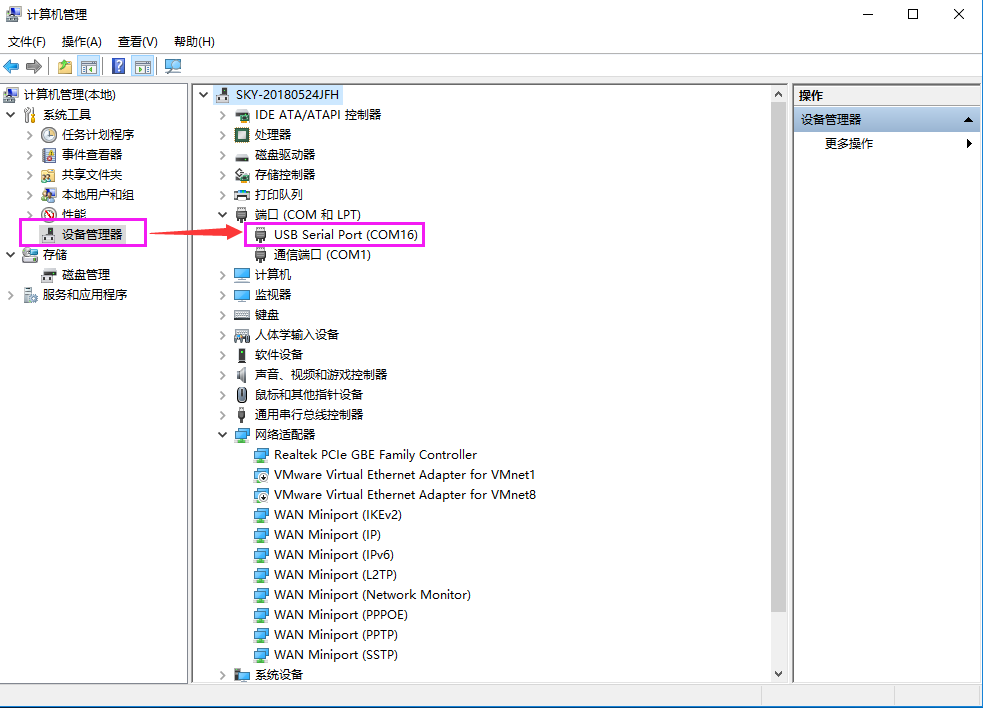983x708 pixels.
Task: Open the 操作(A) menu
Action: pos(81,41)
